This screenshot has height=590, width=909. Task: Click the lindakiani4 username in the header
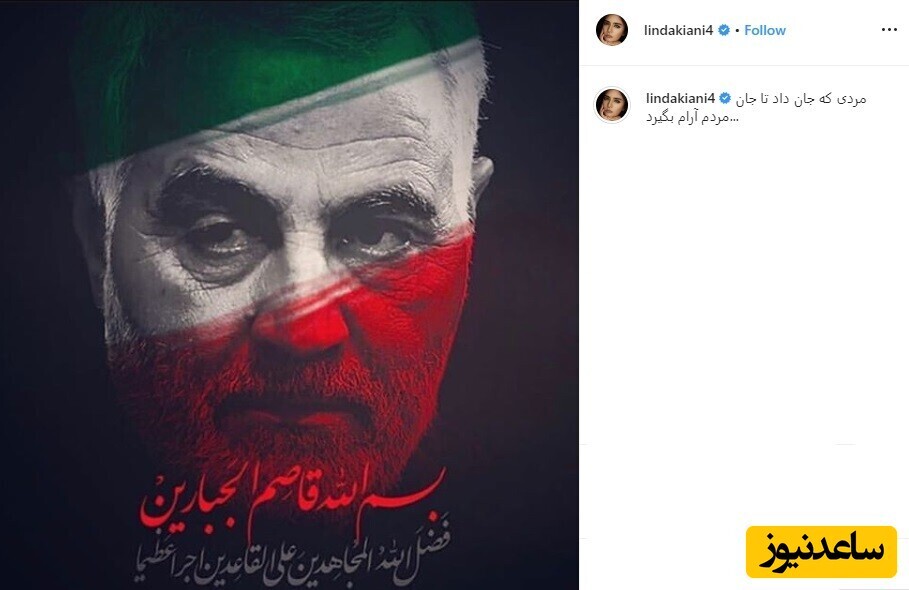pos(678,30)
